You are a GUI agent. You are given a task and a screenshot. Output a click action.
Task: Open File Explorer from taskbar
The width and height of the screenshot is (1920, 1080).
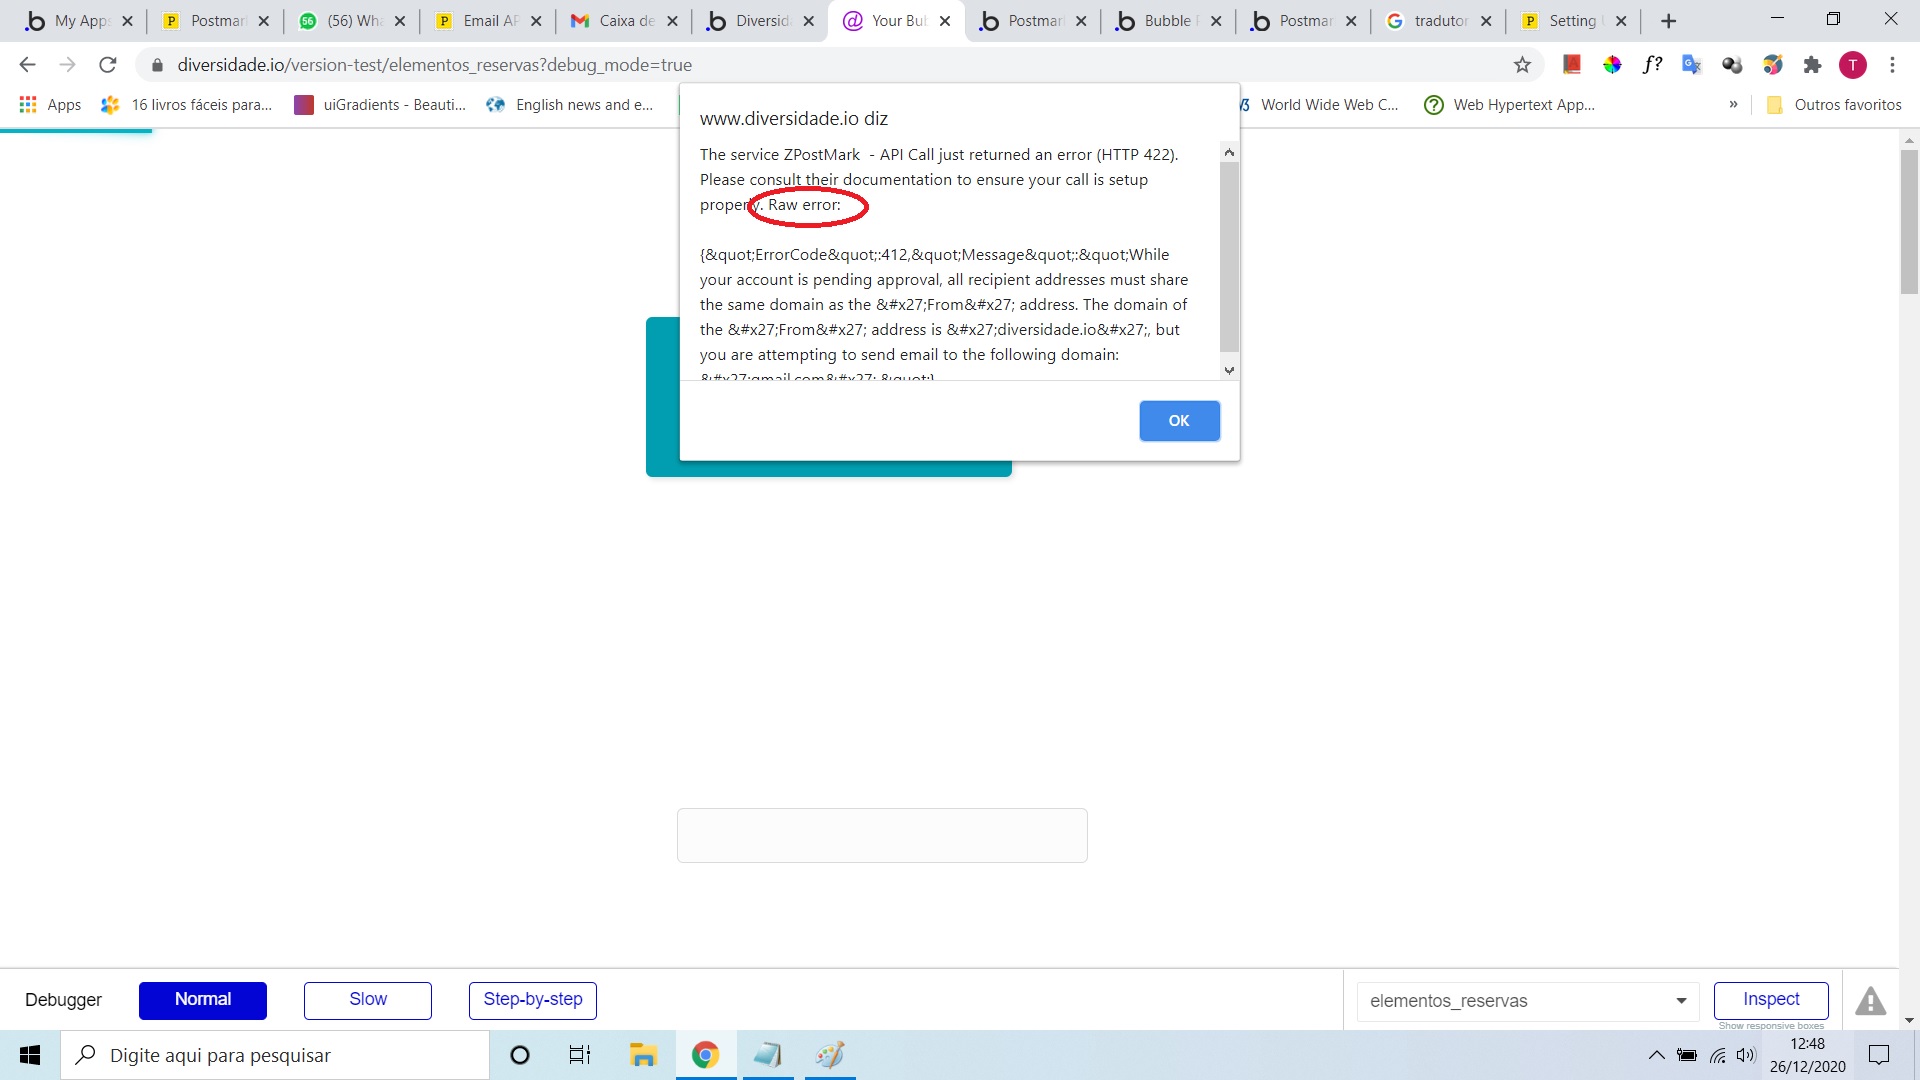click(x=642, y=1055)
